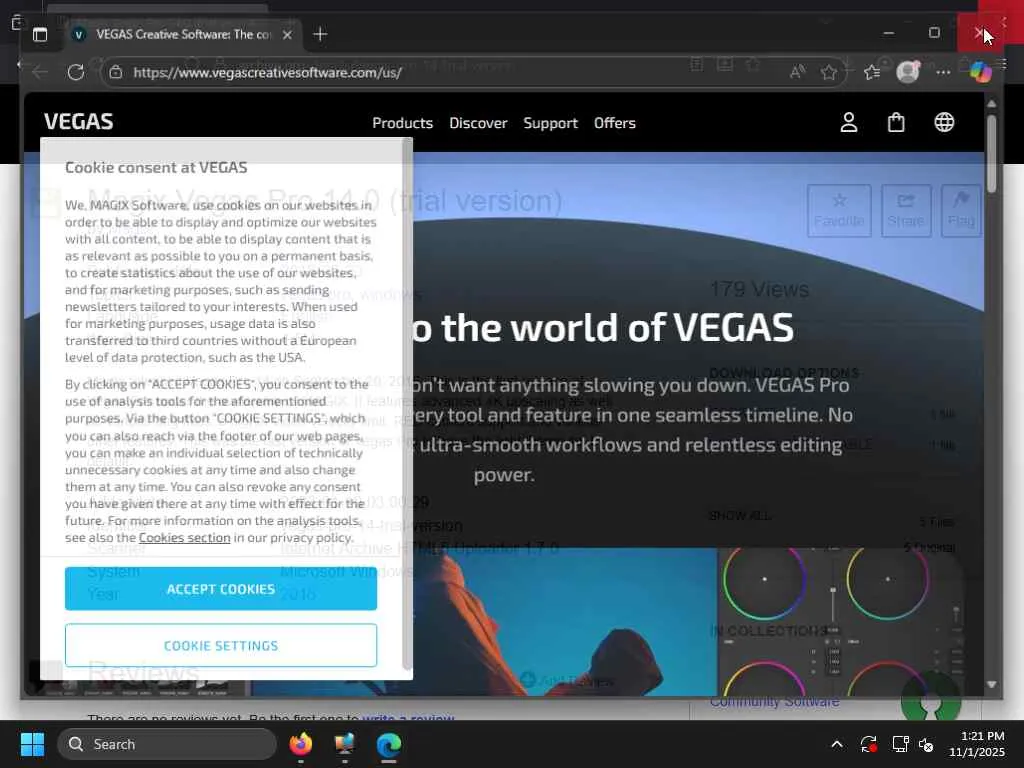Viewport: 1024px width, 768px height.
Task: Click the taskbar Search box
Action: coord(167,744)
